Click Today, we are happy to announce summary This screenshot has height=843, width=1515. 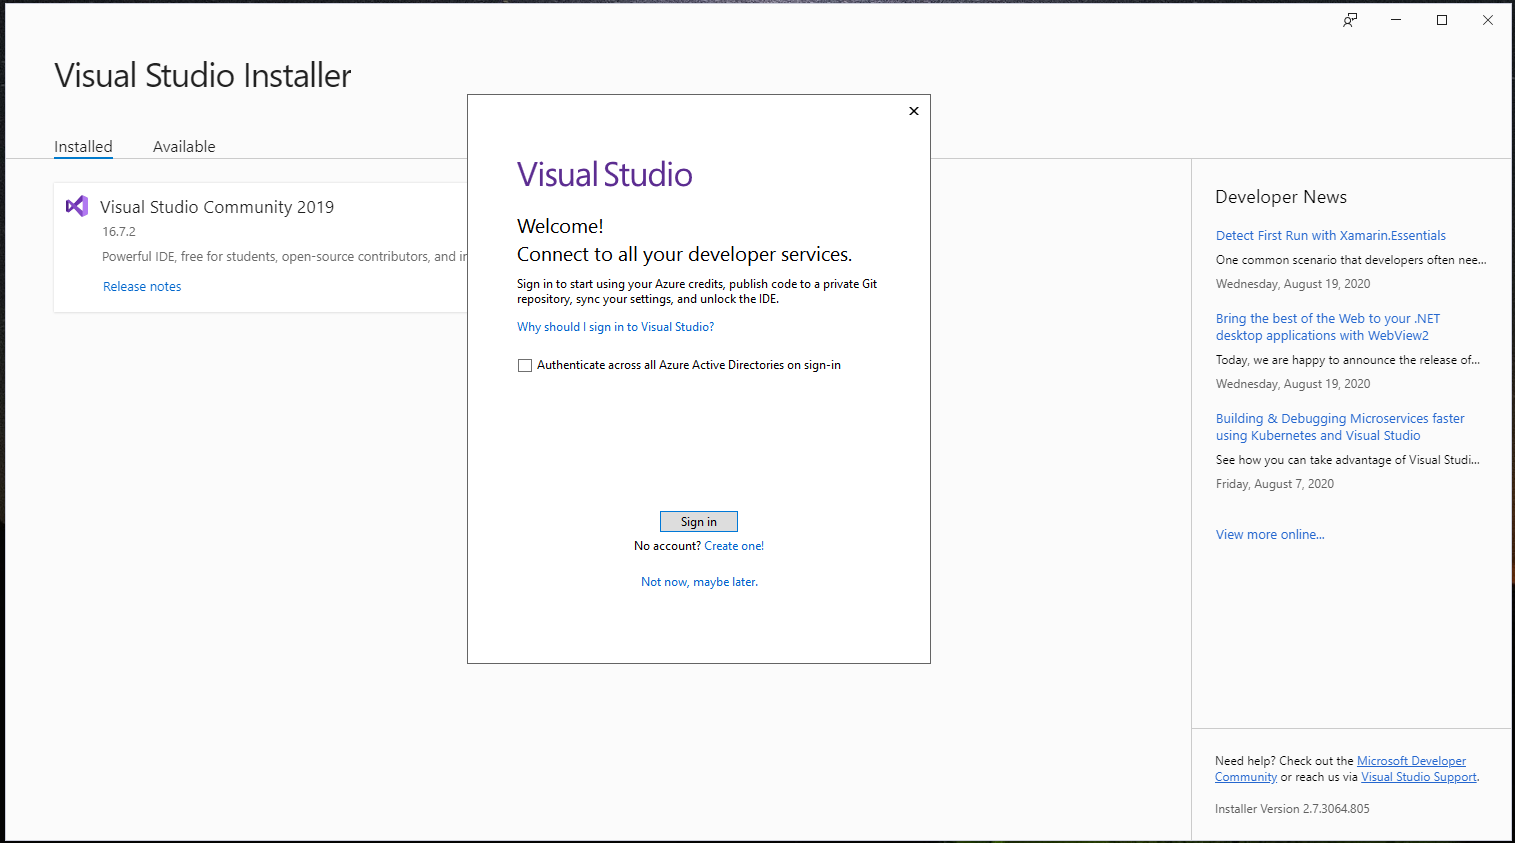(x=1348, y=360)
